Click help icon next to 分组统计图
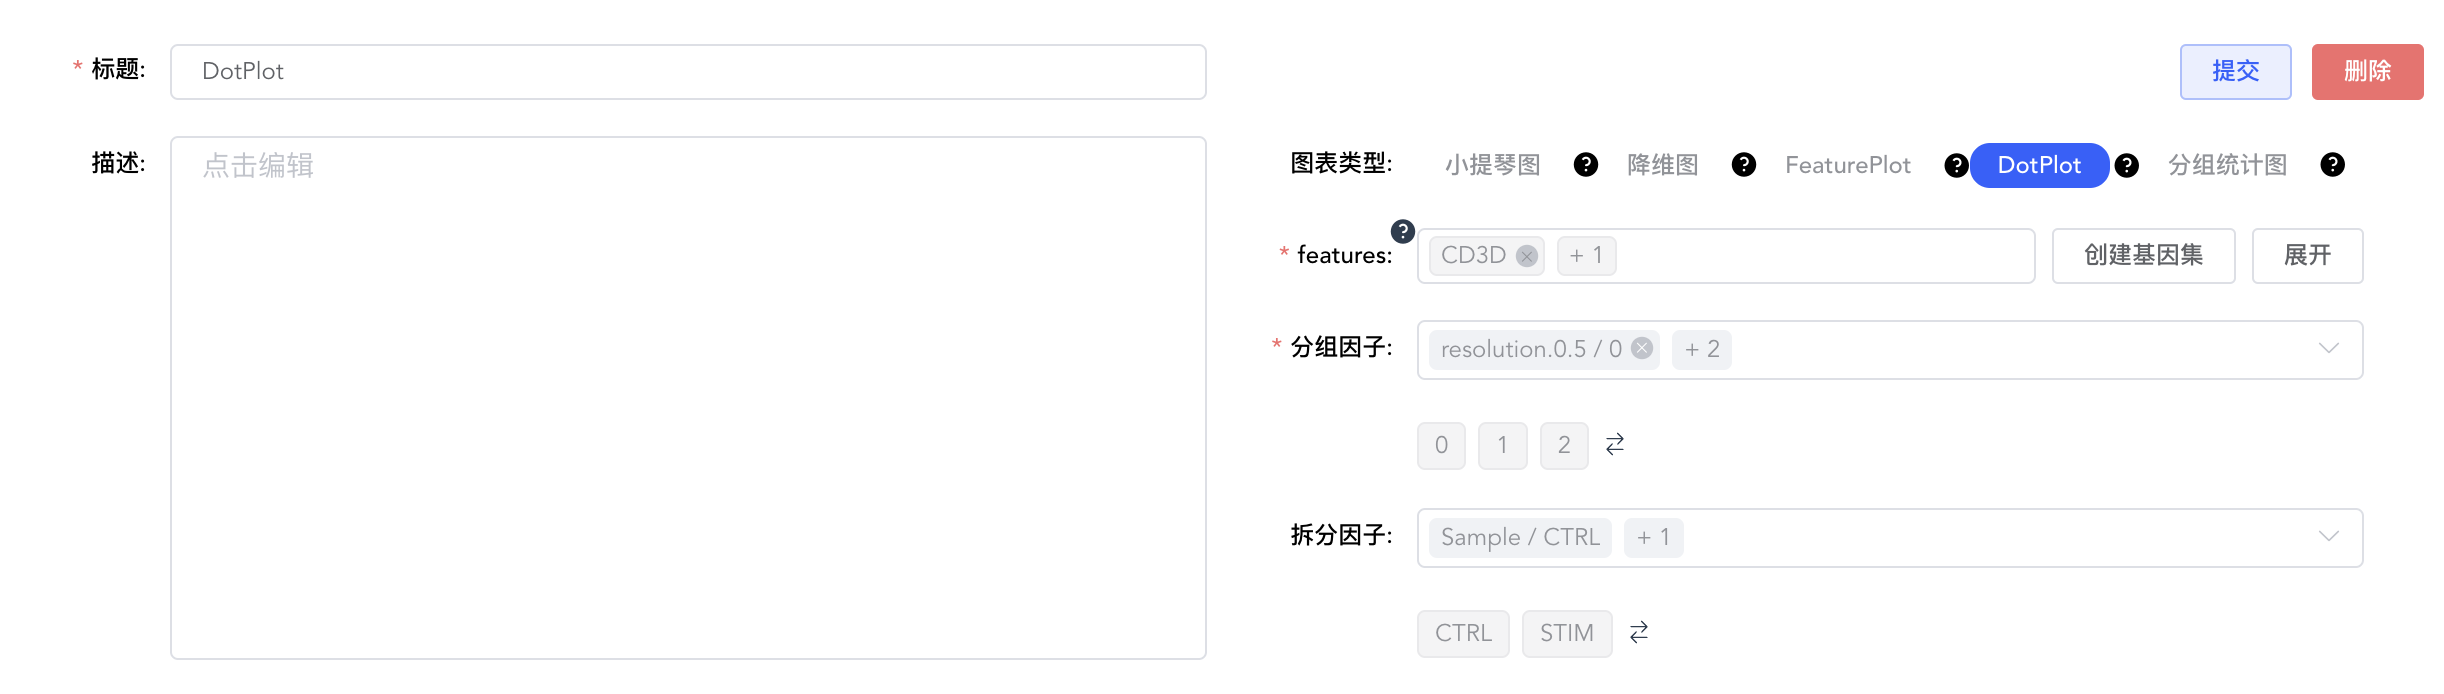This screenshot has width=2444, height=694. point(2332,165)
